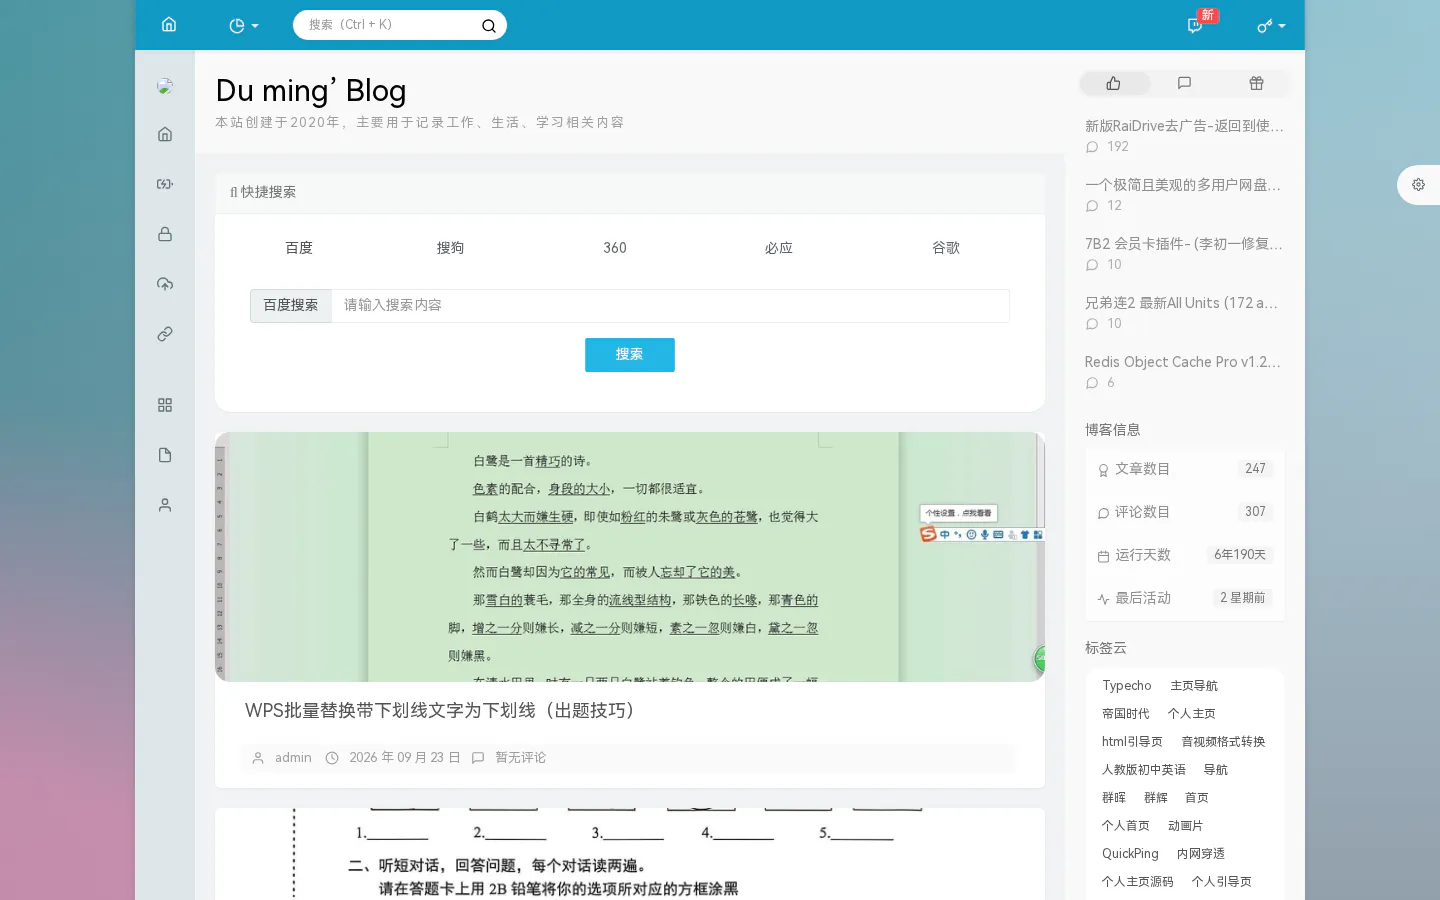Click the 帝国时代 tag
The width and height of the screenshot is (1440, 900).
[x=1126, y=714]
